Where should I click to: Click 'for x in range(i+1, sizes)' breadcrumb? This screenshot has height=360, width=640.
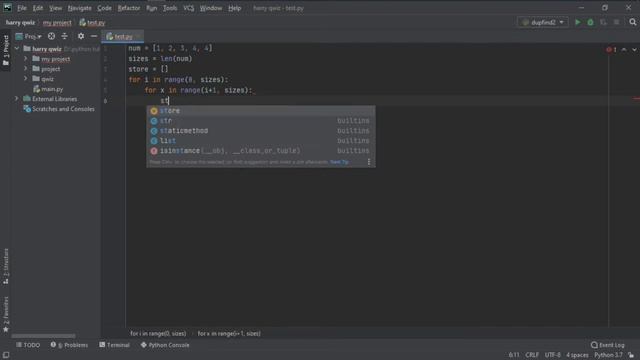click(229, 333)
